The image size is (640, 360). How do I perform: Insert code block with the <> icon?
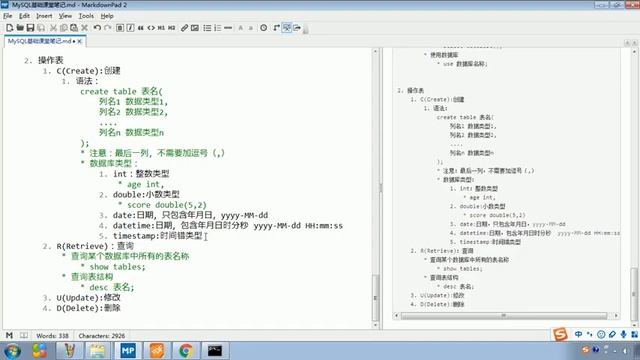[x=151, y=28]
